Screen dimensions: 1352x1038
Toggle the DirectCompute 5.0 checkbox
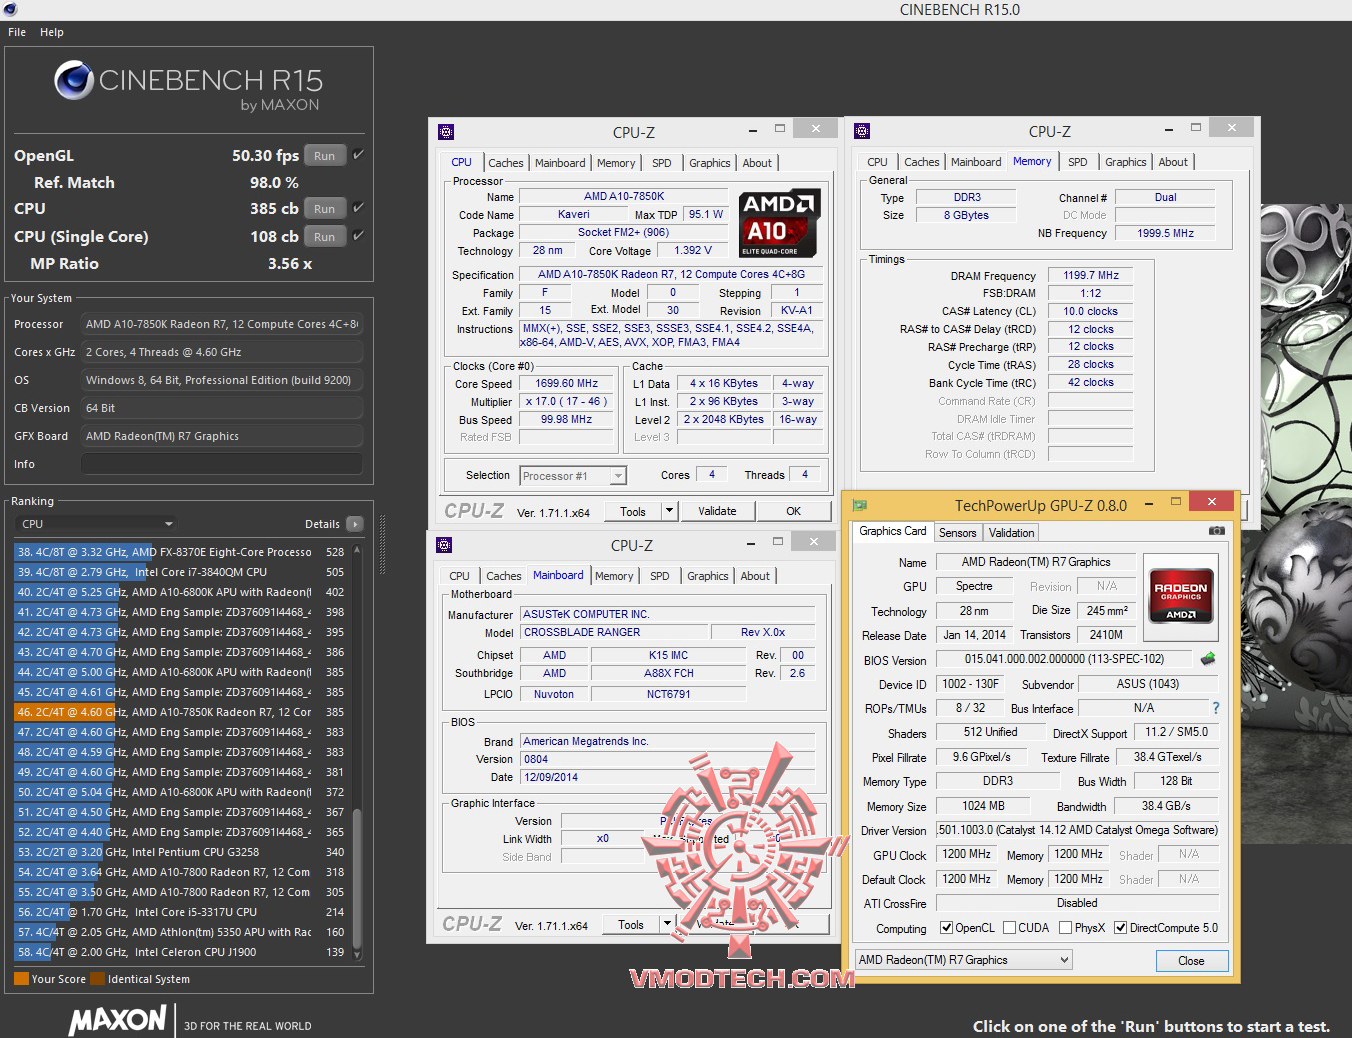coord(1120,928)
